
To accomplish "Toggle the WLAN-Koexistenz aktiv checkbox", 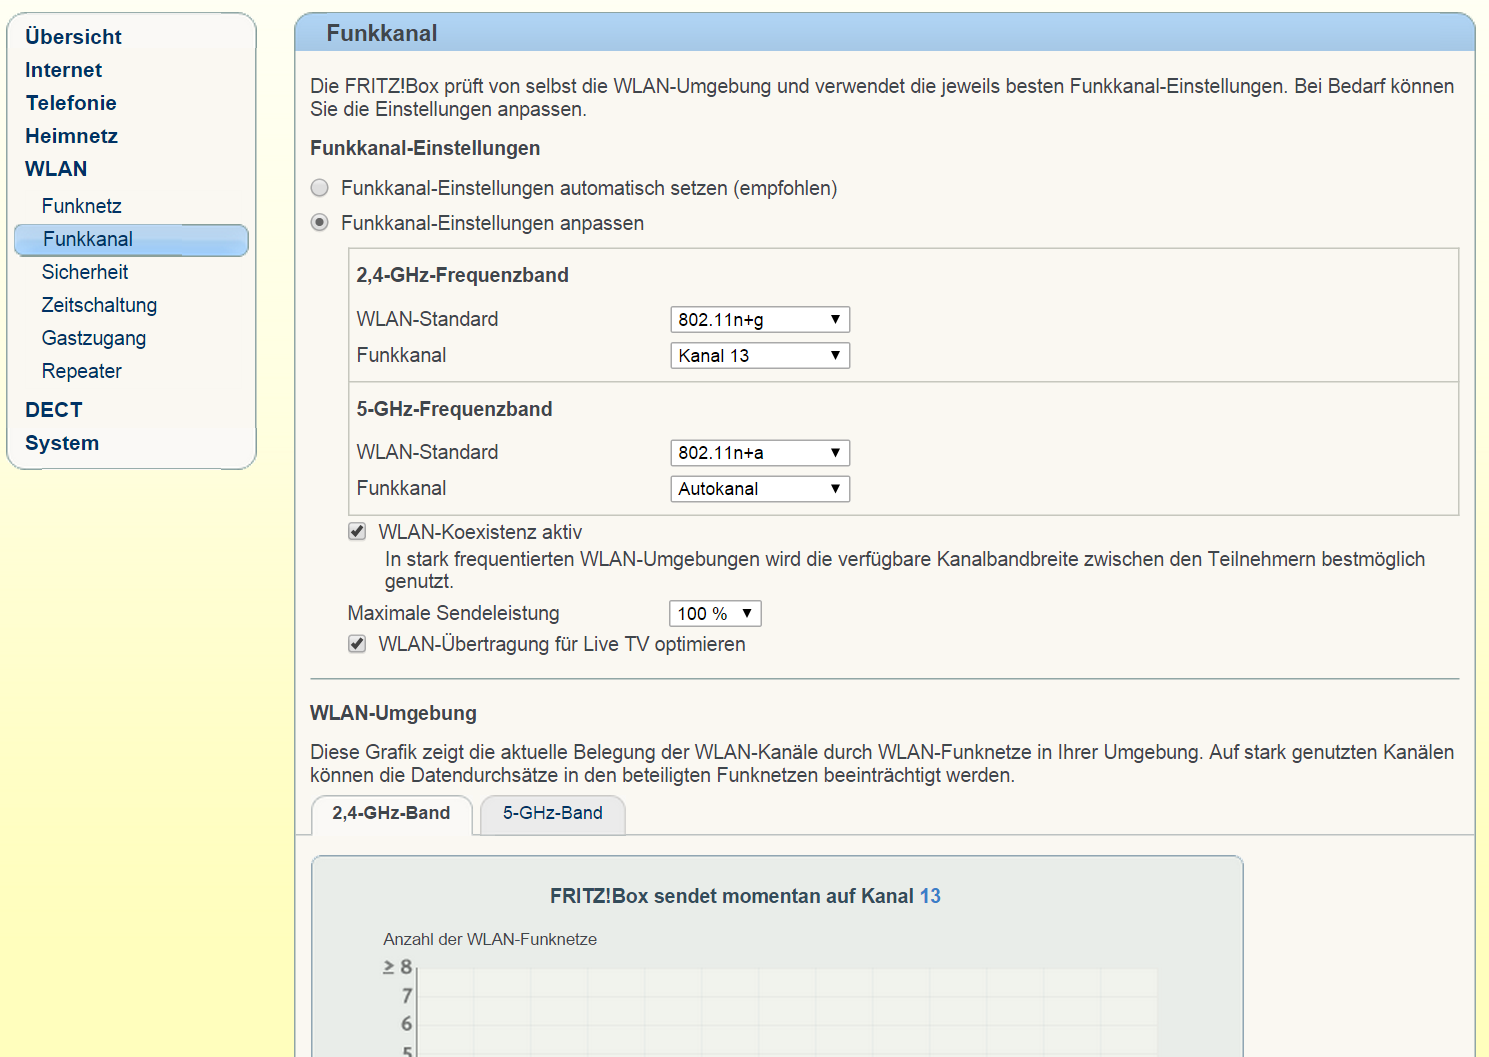I will click(x=357, y=531).
